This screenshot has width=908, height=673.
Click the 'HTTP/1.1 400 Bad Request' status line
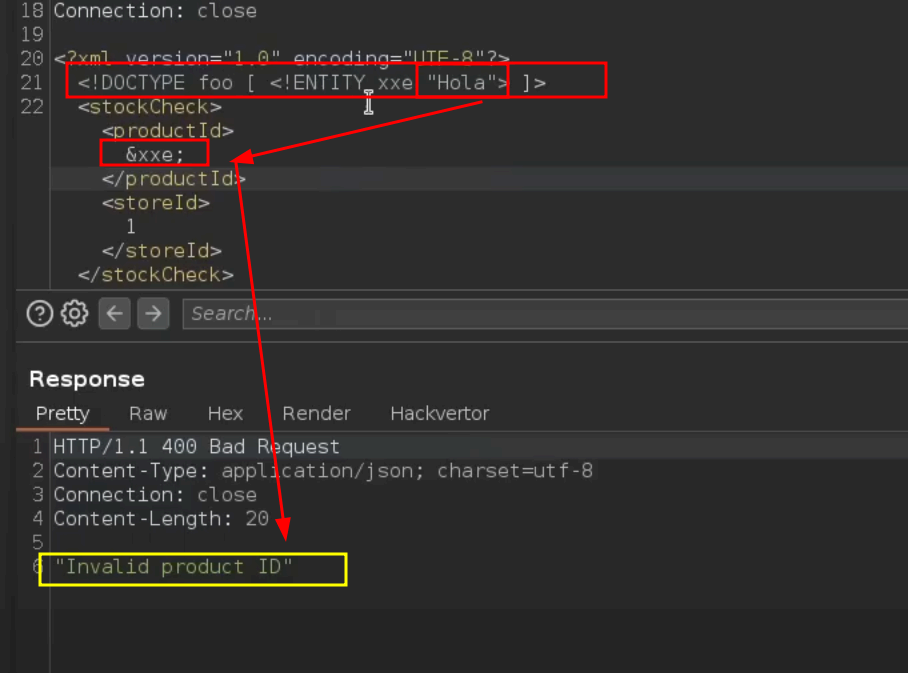[x=196, y=447]
